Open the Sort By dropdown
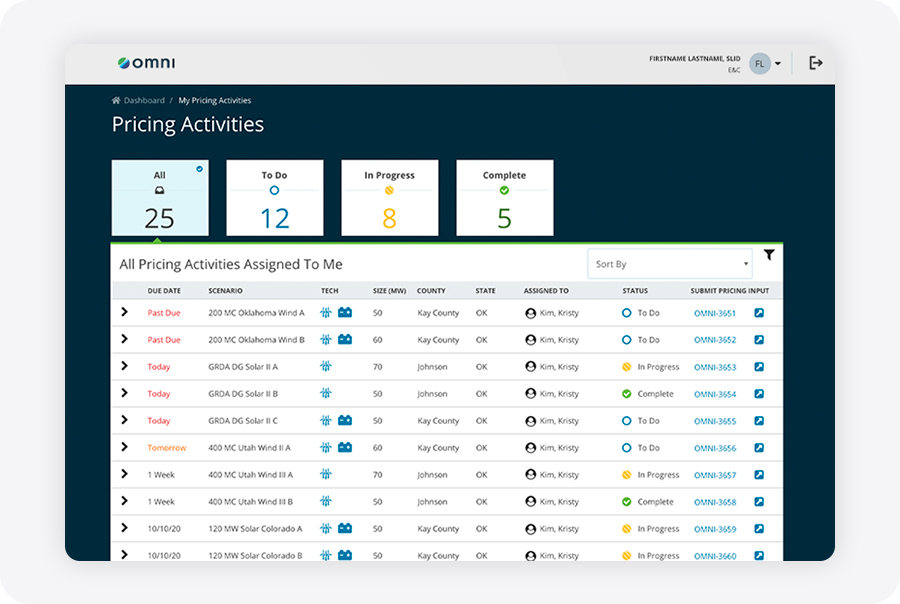 tap(670, 264)
